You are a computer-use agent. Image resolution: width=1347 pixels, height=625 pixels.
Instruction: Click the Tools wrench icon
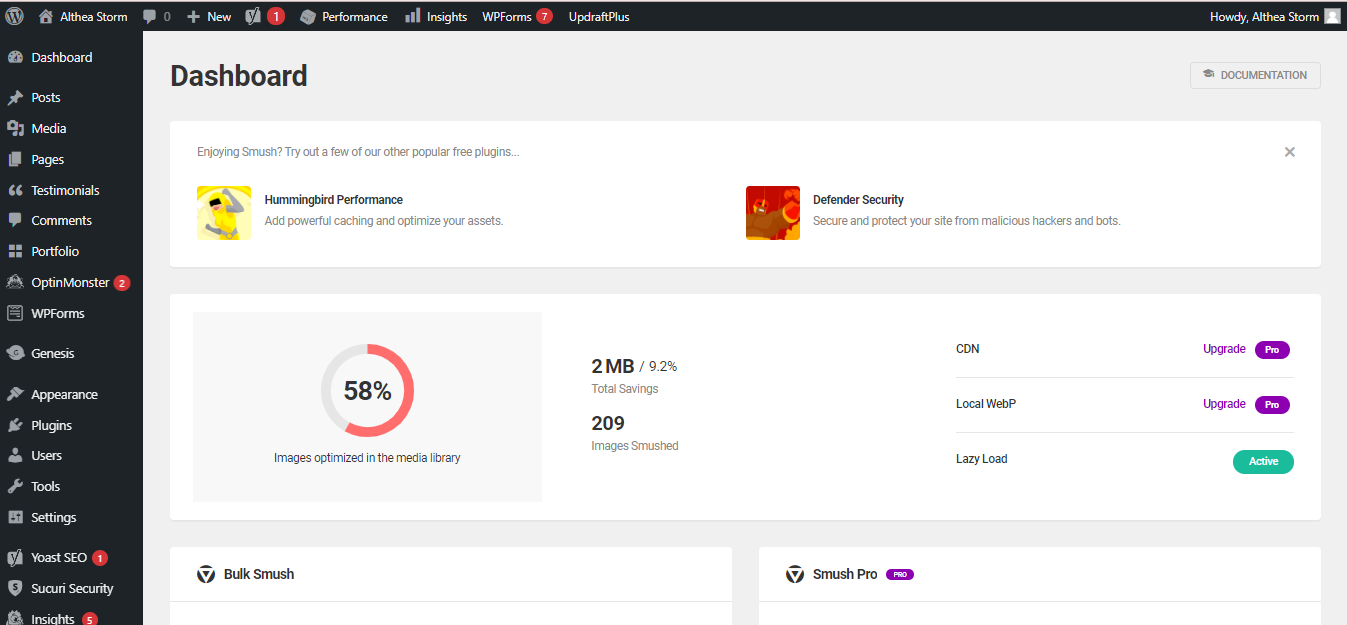pos(15,486)
